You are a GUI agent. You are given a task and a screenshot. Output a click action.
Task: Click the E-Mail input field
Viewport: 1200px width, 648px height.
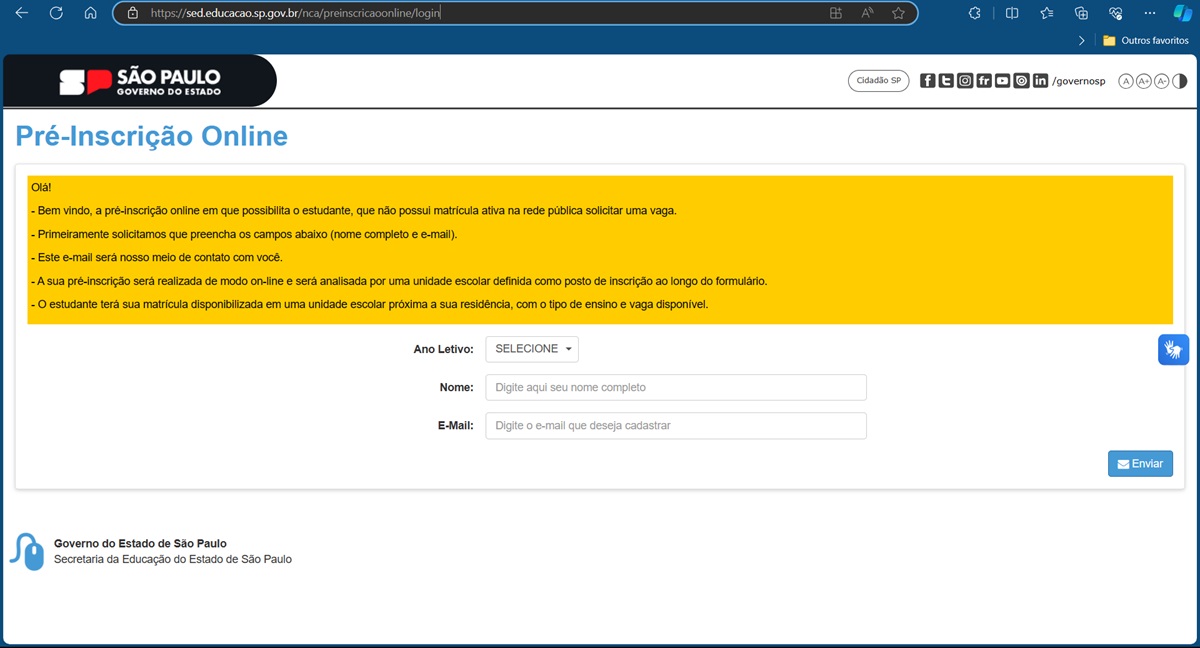point(676,425)
